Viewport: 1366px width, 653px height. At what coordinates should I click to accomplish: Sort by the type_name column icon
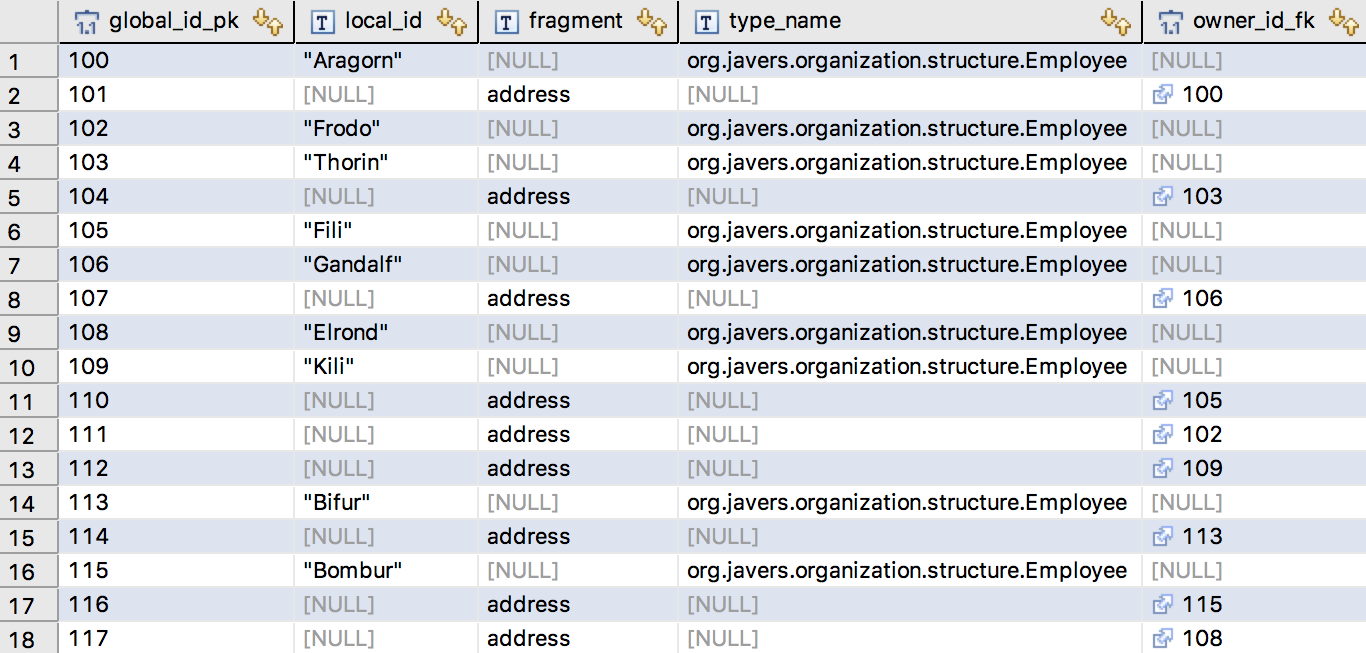(x=1115, y=21)
